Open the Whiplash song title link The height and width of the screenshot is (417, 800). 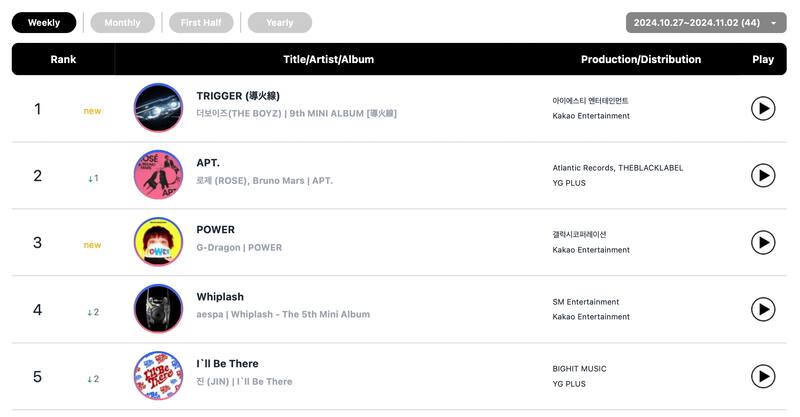tap(220, 297)
